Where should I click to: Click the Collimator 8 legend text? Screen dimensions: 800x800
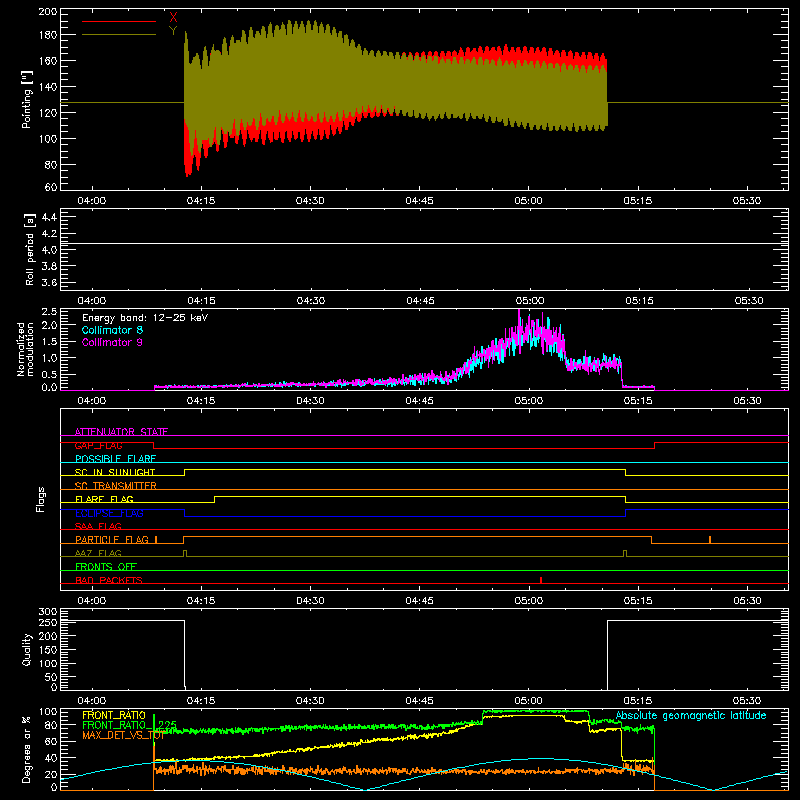coord(112,330)
